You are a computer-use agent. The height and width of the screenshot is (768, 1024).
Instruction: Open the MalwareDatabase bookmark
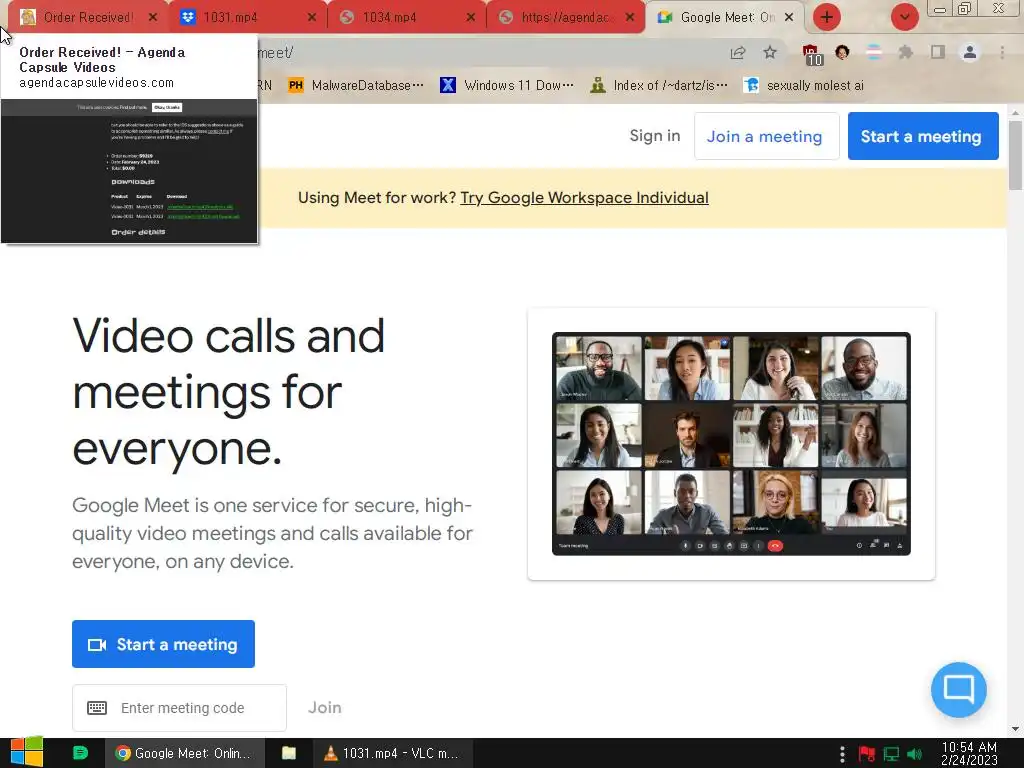356,85
